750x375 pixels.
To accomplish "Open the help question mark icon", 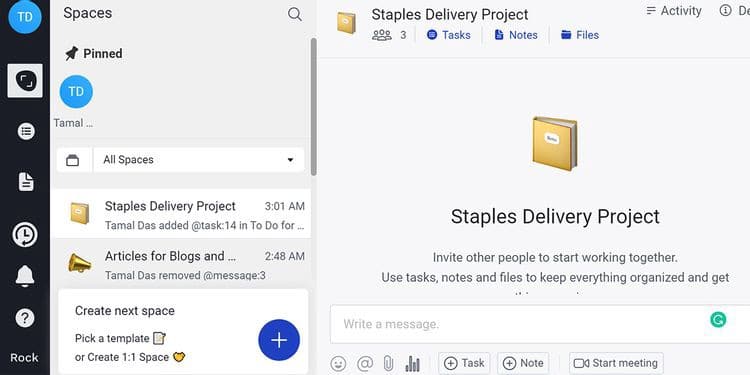I will coord(25,318).
